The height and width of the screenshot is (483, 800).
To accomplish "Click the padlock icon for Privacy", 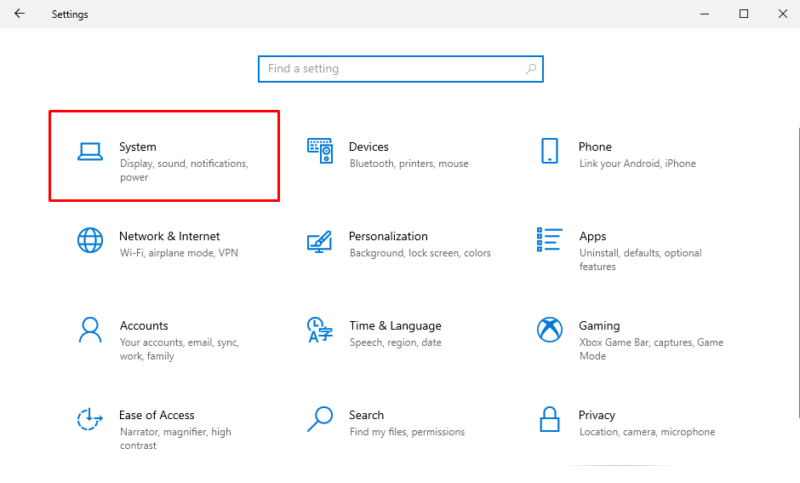I will [x=549, y=419].
